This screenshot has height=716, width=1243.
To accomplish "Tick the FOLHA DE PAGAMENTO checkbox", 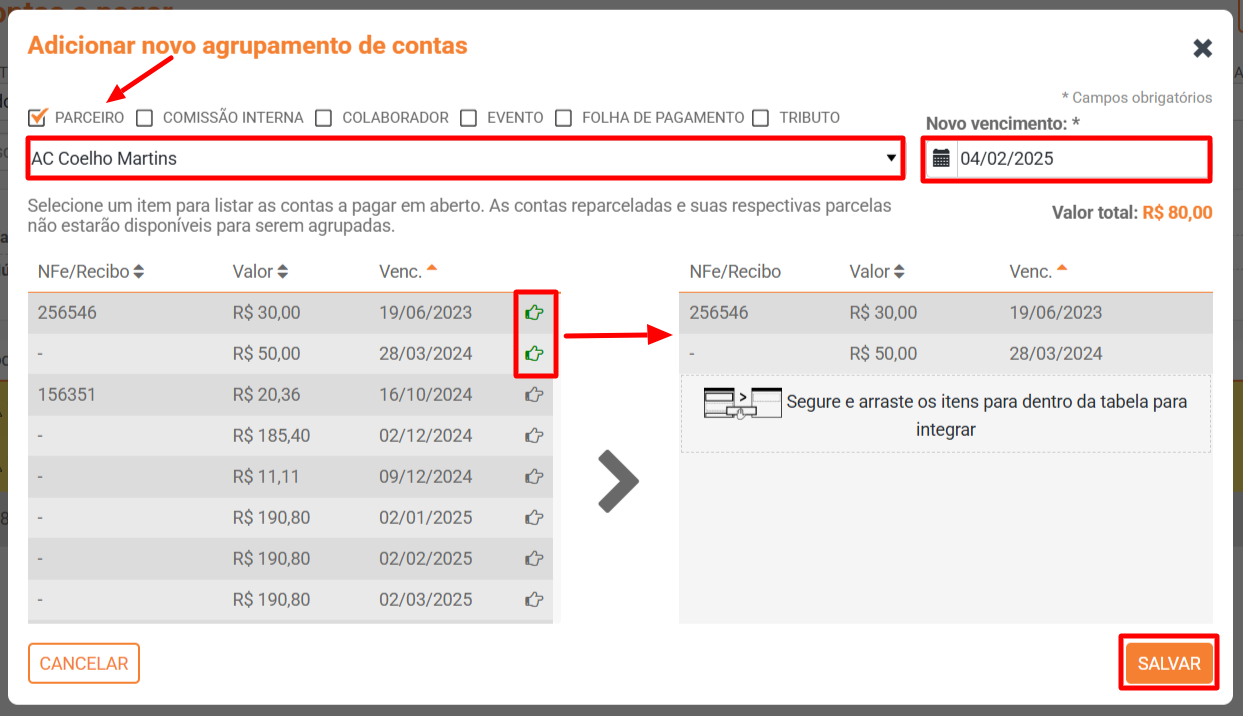I will coord(564,118).
